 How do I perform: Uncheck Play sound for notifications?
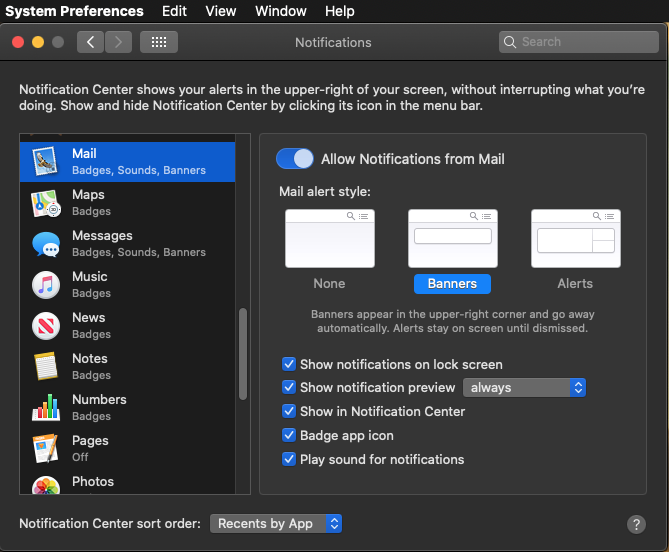pyautogui.click(x=289, y=459)
